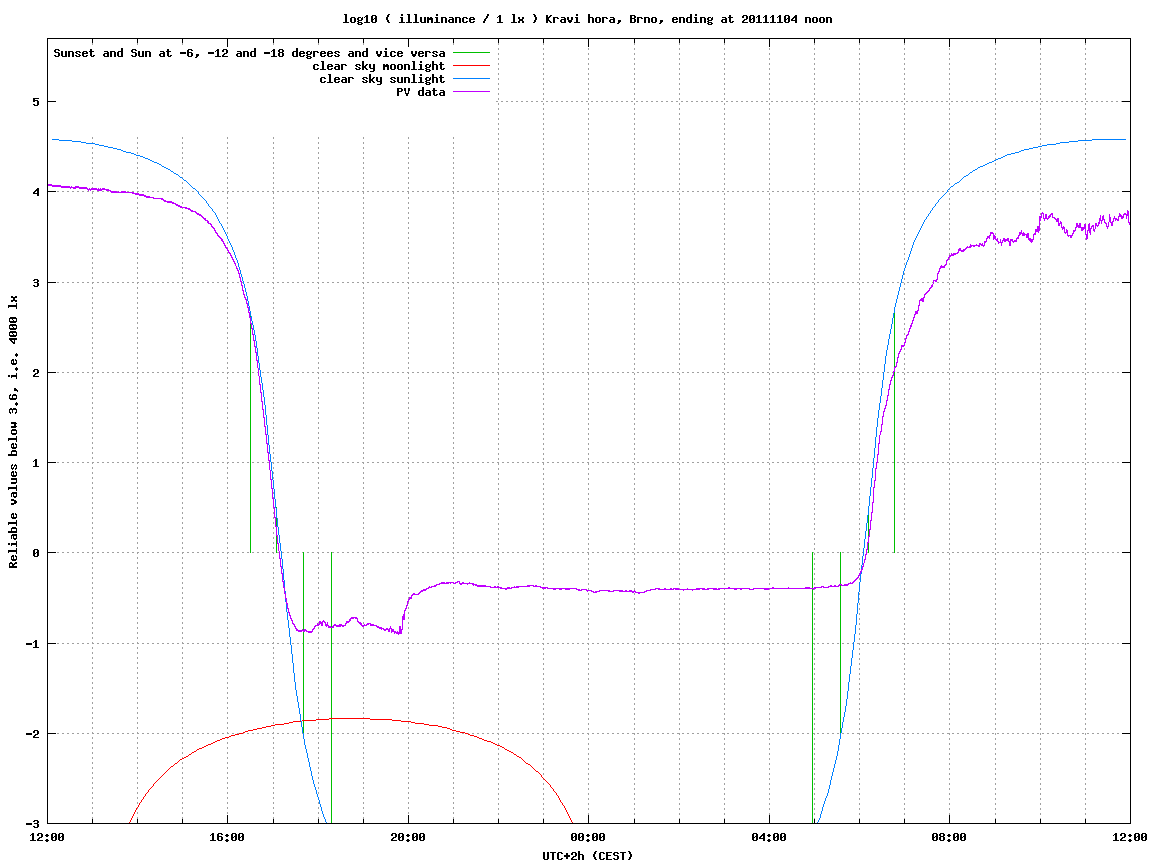Click the x-axis label 08:00
The image size is (1151, 863).
950,837
